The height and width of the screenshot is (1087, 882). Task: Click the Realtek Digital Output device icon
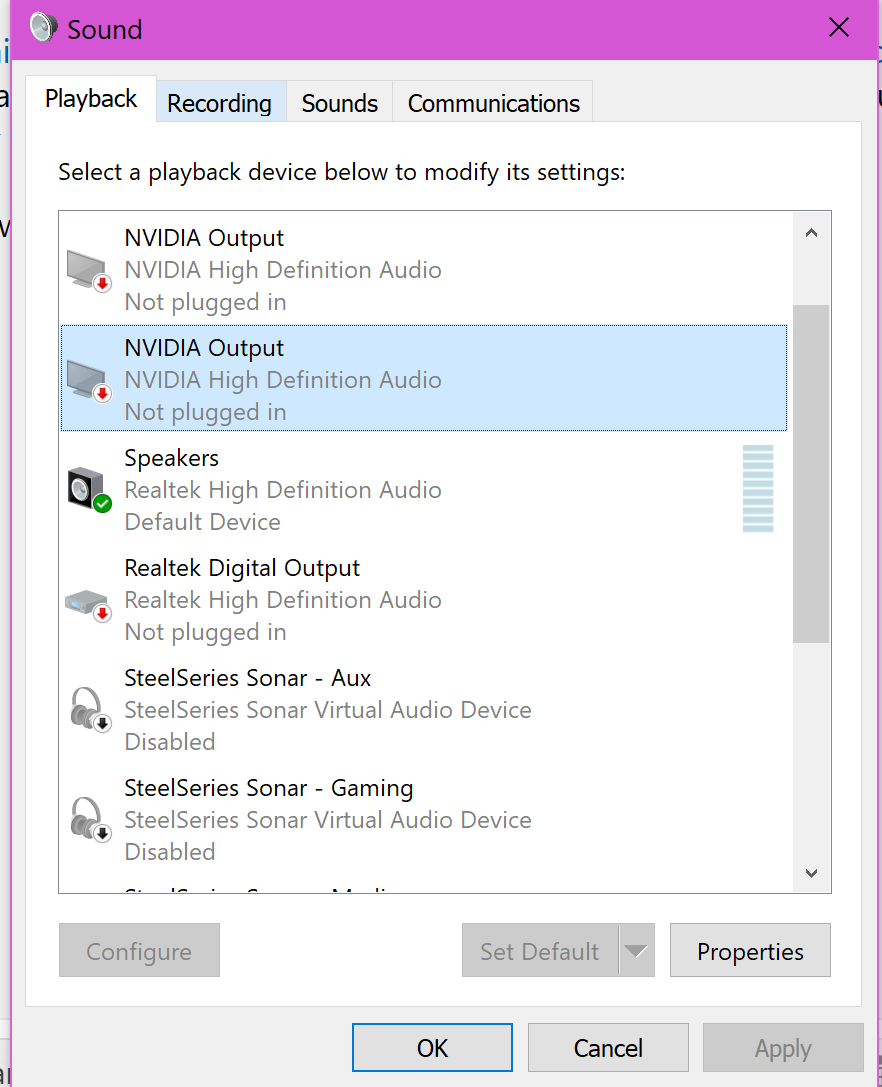(89, 605)
